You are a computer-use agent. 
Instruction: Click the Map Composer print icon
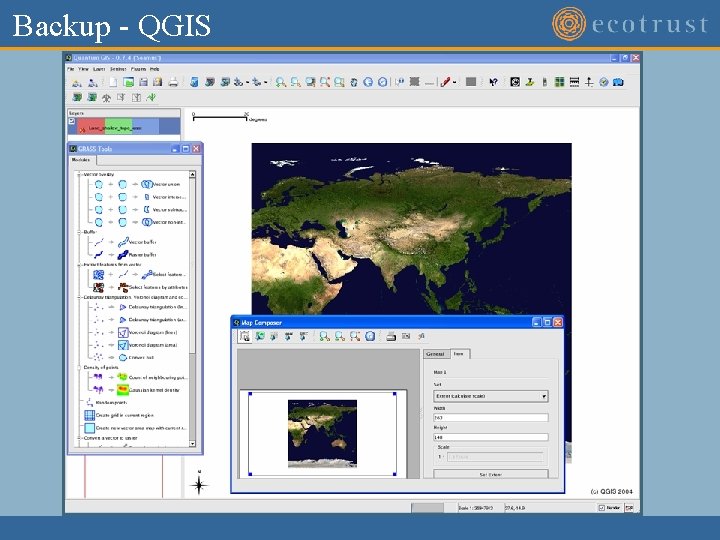tap(391, 336)
